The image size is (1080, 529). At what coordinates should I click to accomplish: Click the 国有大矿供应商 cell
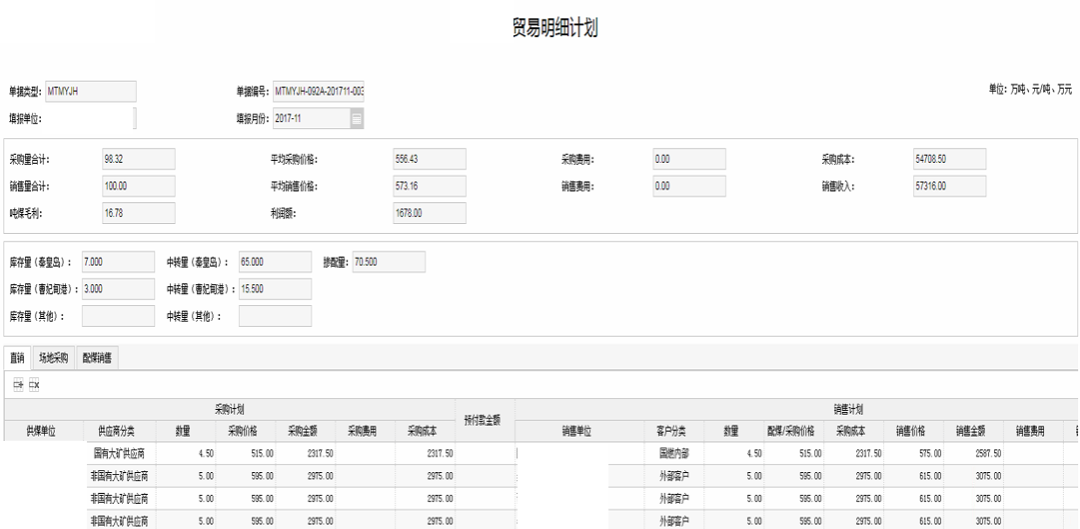[120, 453]
